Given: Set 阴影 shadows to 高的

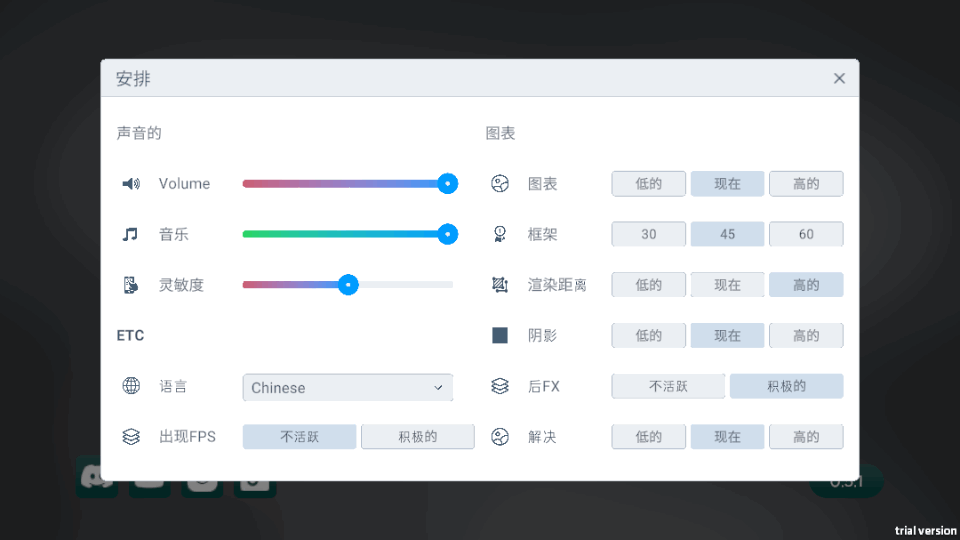Looking at the screenshot, I should pos(806,336).
